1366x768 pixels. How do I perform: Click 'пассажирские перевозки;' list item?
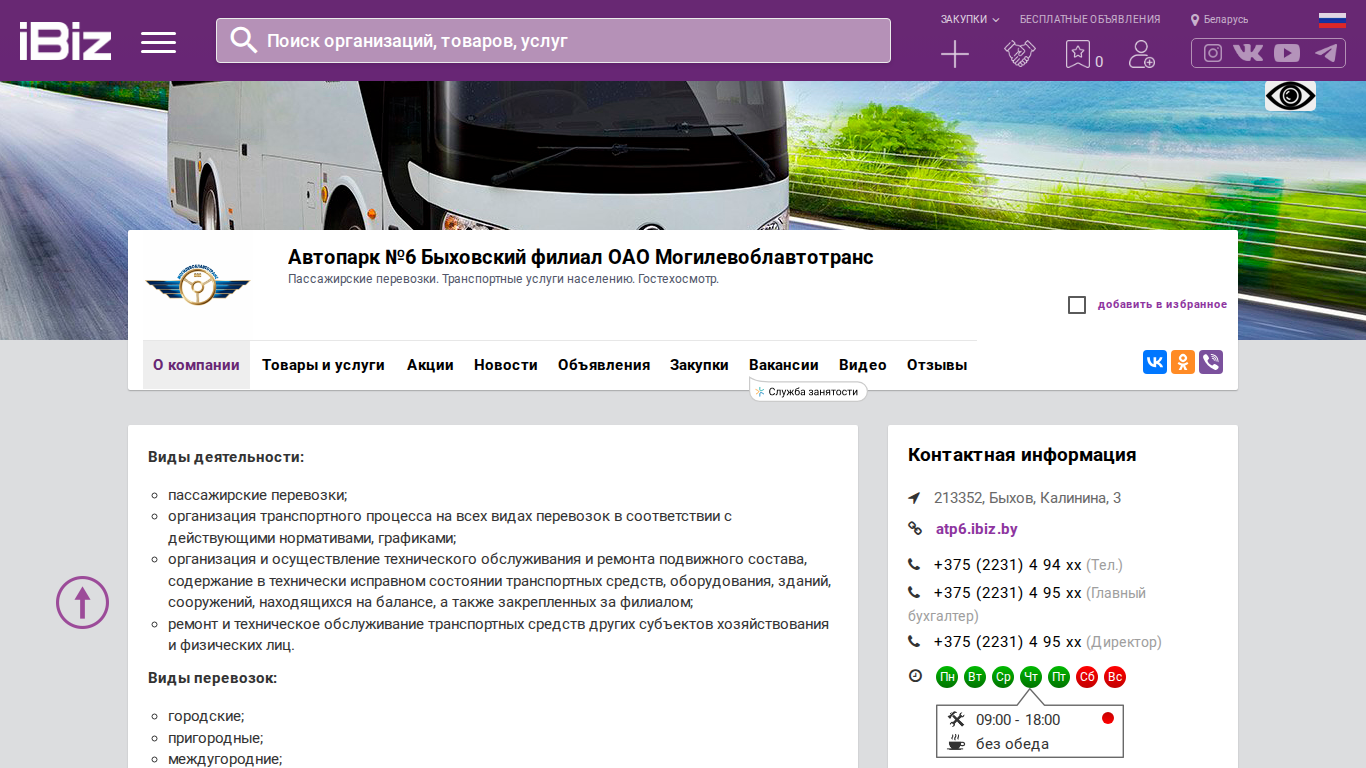pos(257,495)
